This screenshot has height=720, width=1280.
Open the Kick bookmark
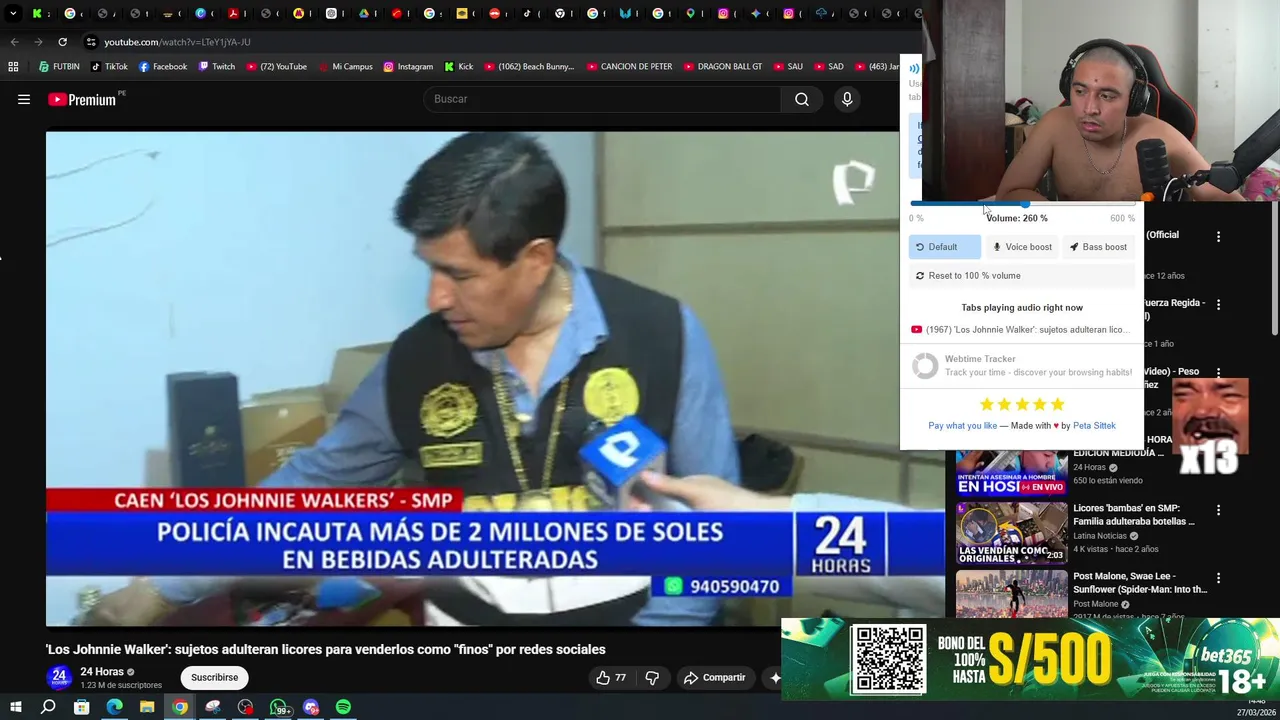coord(458,67)
